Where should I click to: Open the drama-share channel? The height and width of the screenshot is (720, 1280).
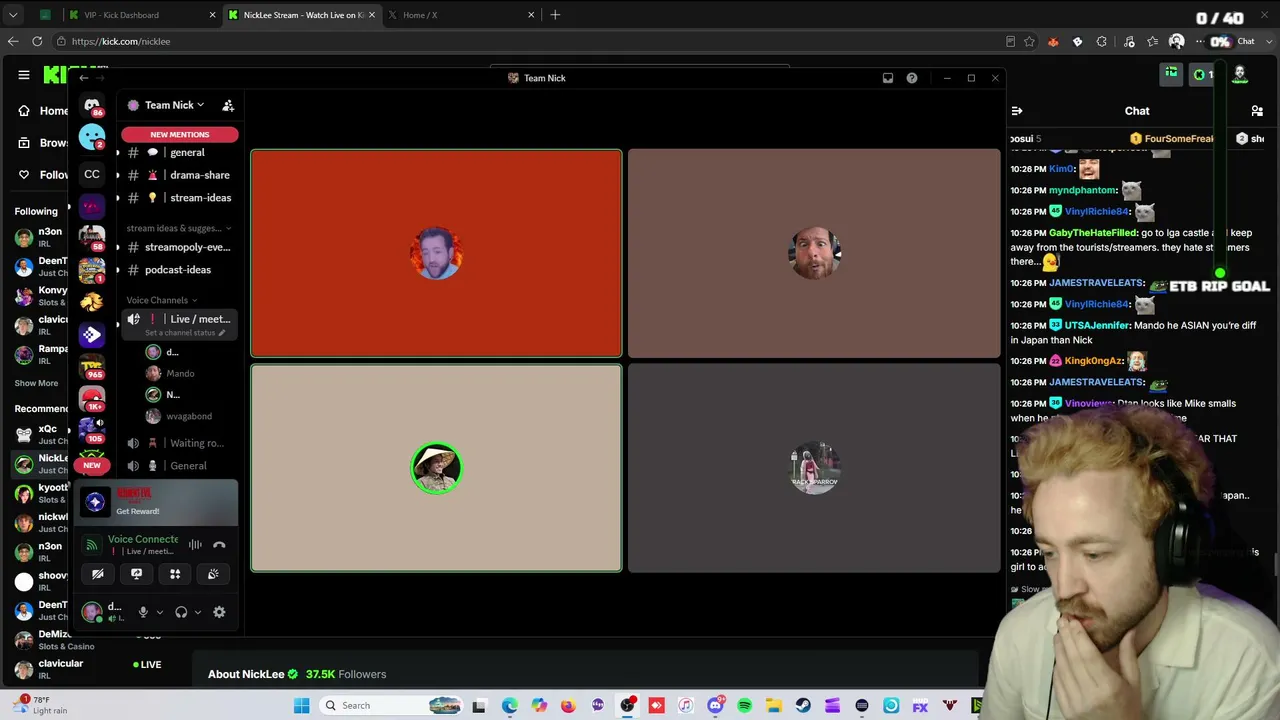pos(178,175)
